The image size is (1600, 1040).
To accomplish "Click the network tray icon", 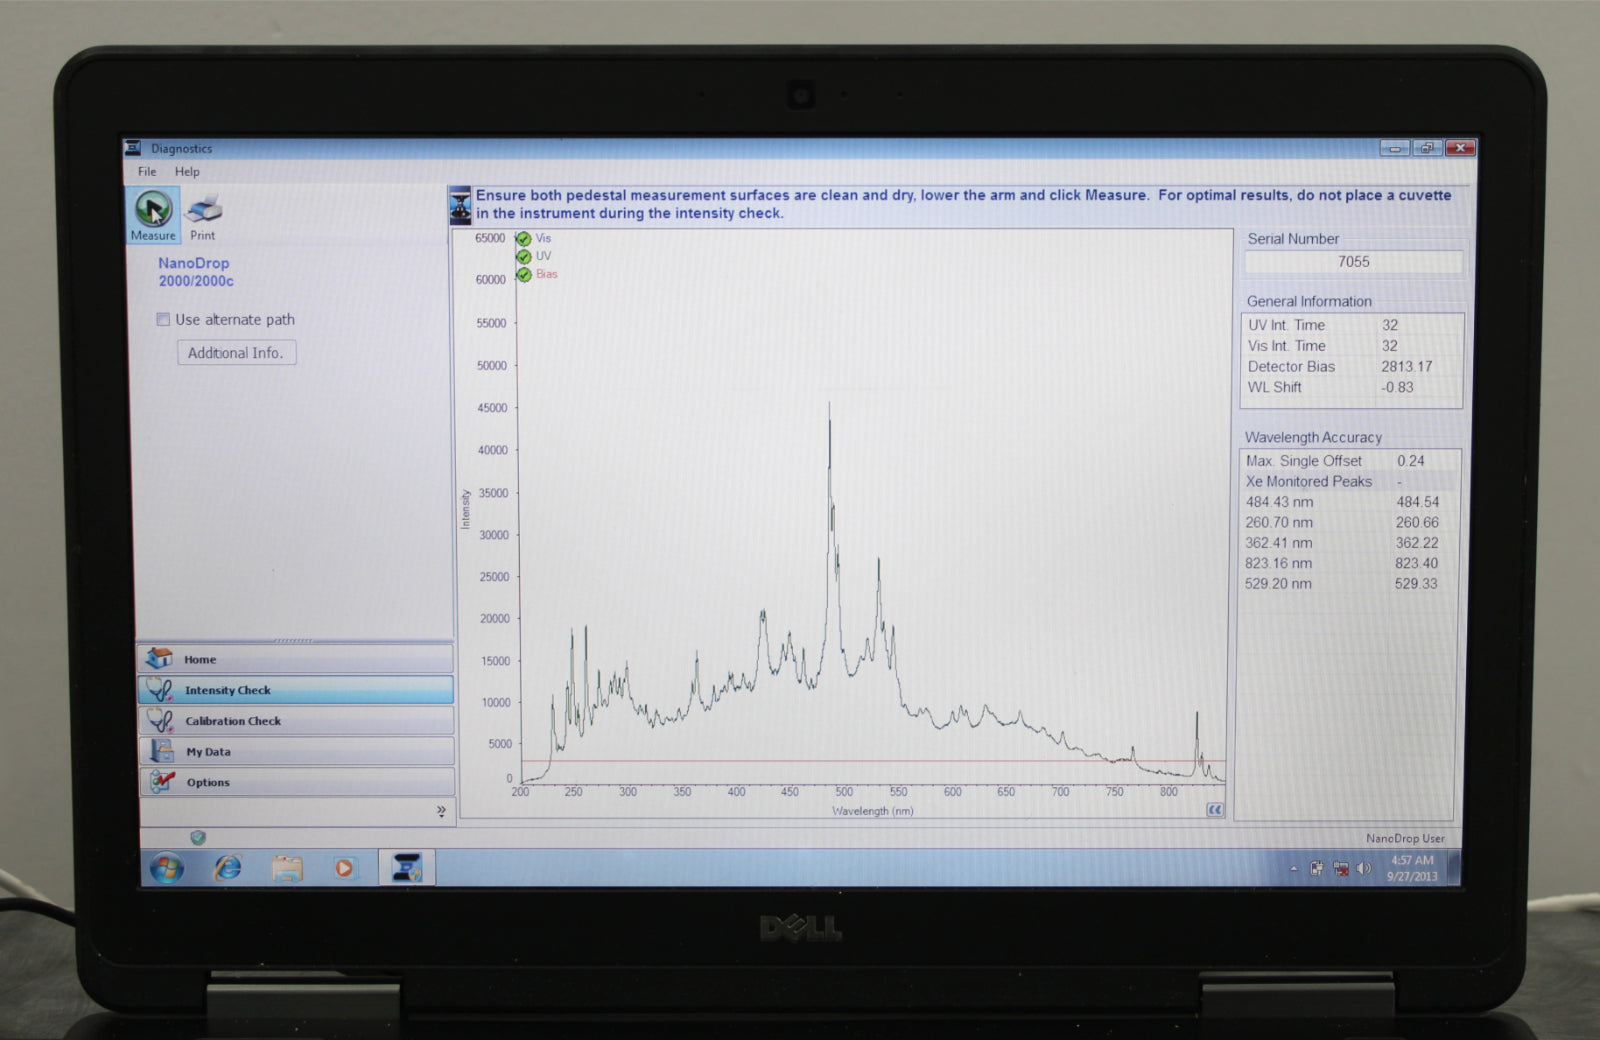I will (1341, 869).
